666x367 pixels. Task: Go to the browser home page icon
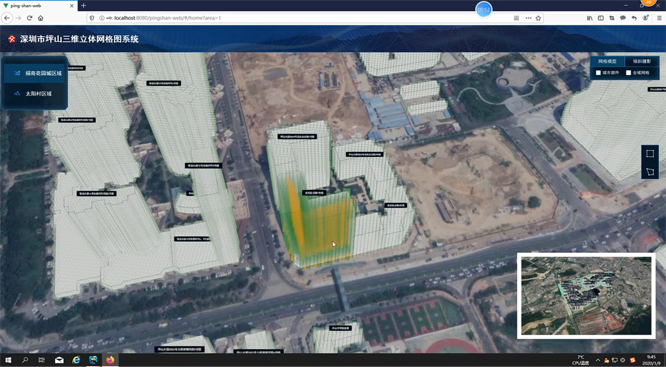[x=41, y=18]
